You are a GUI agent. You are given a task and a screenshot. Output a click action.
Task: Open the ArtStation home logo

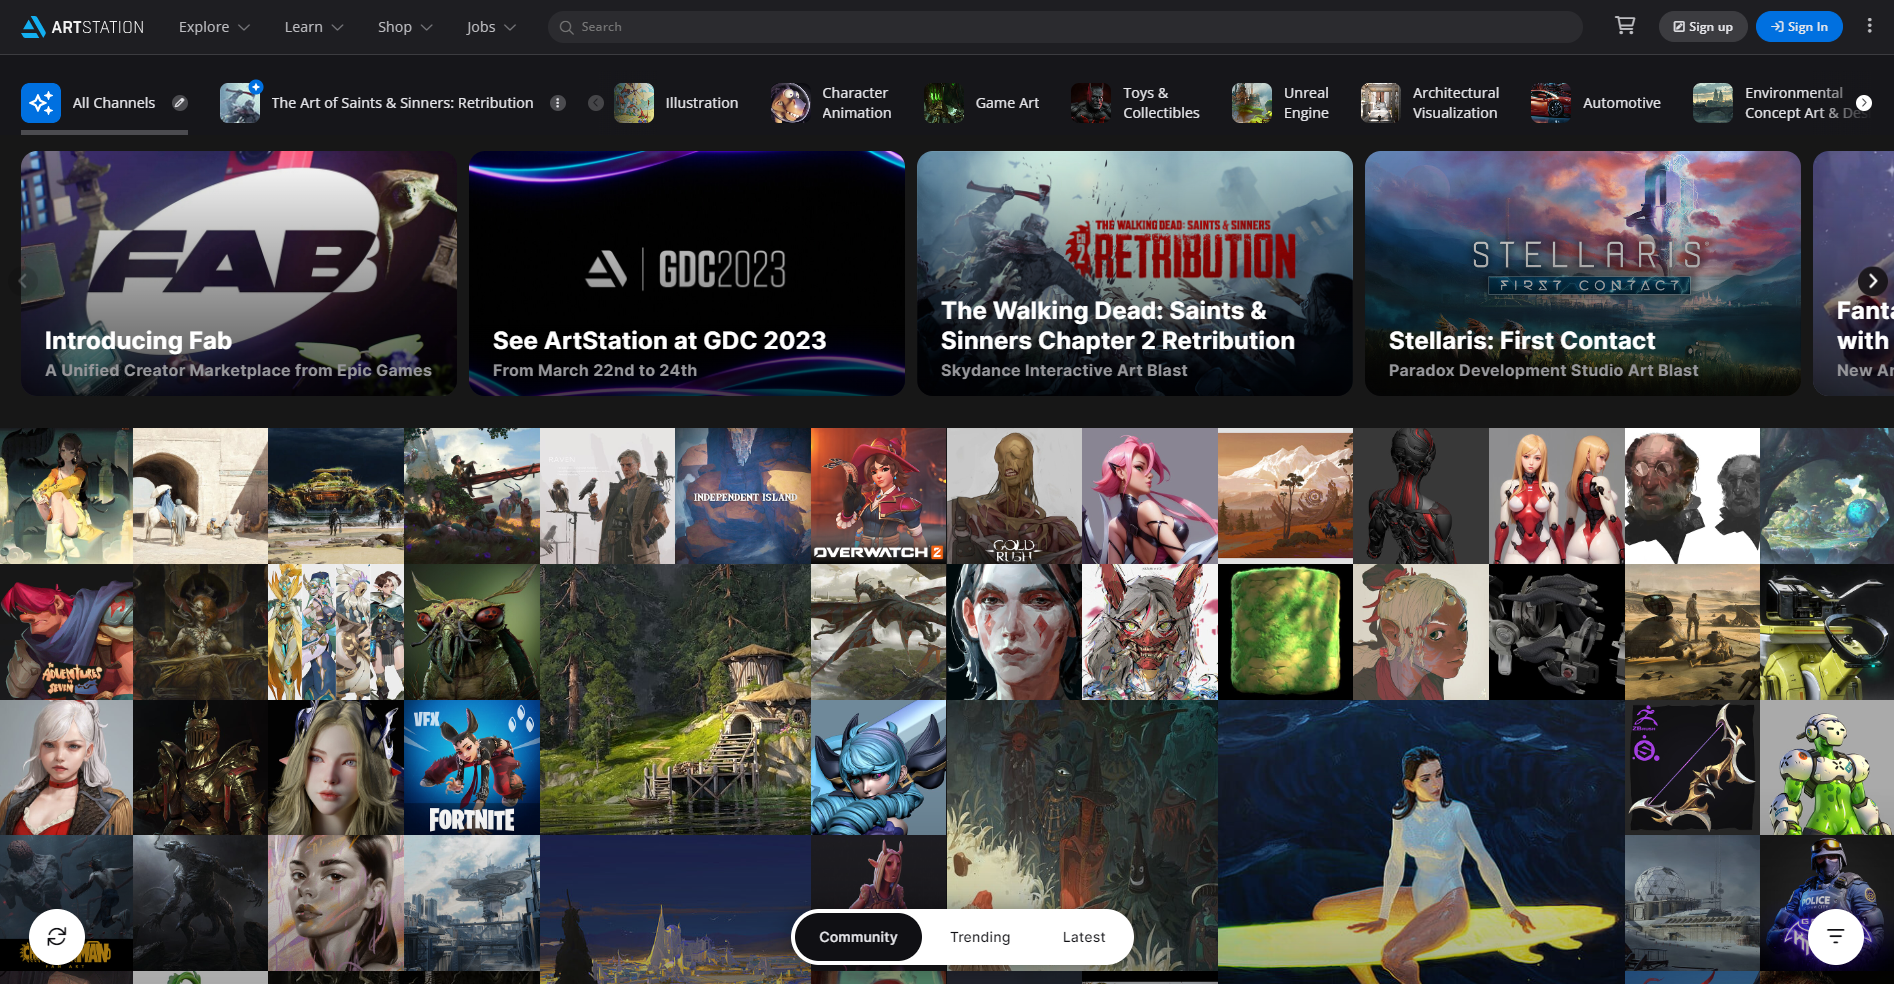tap(83, 27)
